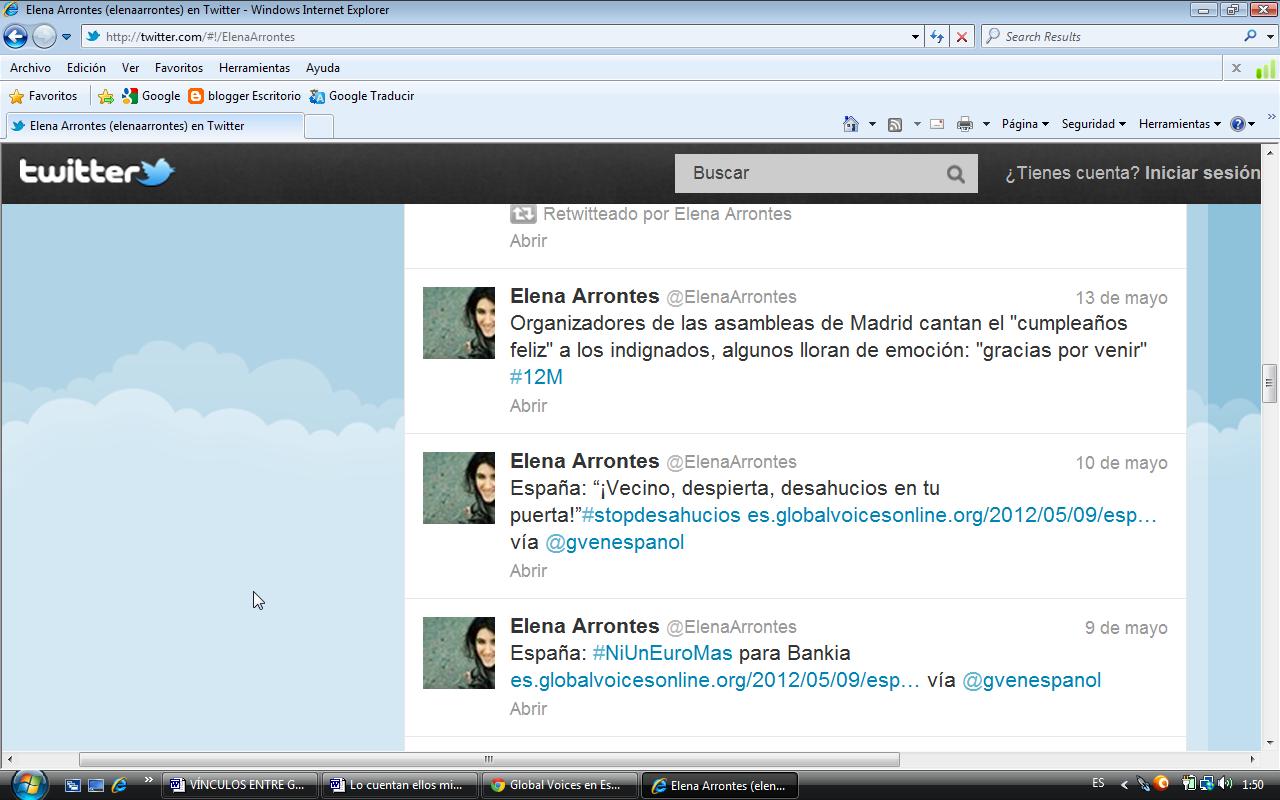Image resolution: width=1280 pixels, height=800 pixels.
Task: Click the blue Help question mark icon
Action: pos(1238,124)
